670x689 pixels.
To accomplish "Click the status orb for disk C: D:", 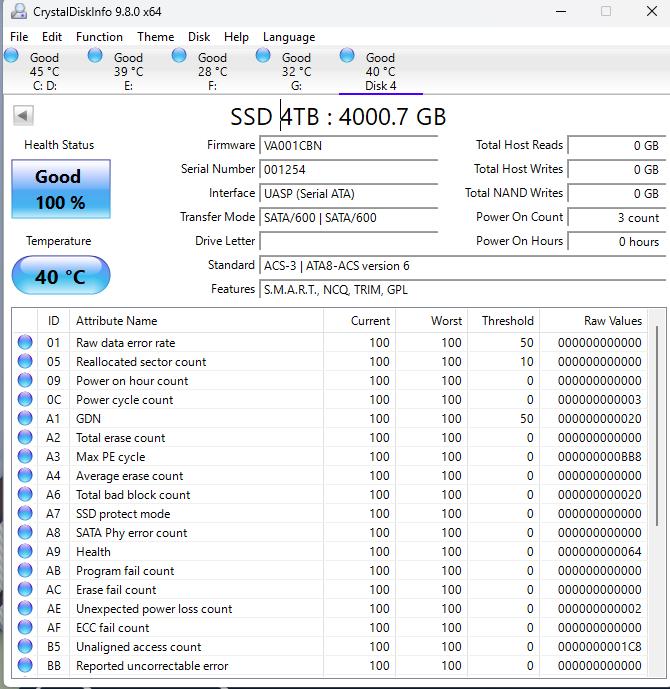I will (11, 55).
